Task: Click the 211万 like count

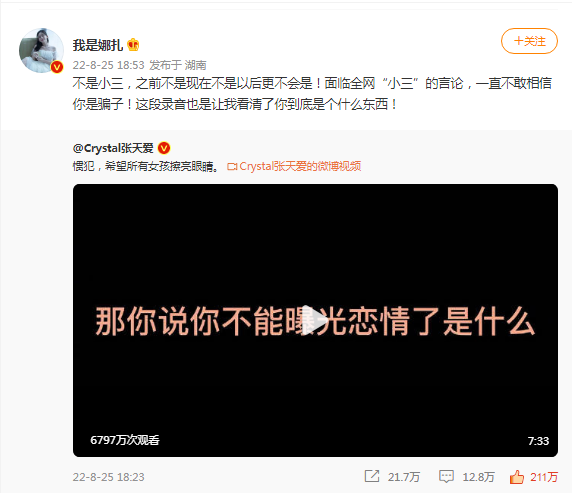Action: 544,477
